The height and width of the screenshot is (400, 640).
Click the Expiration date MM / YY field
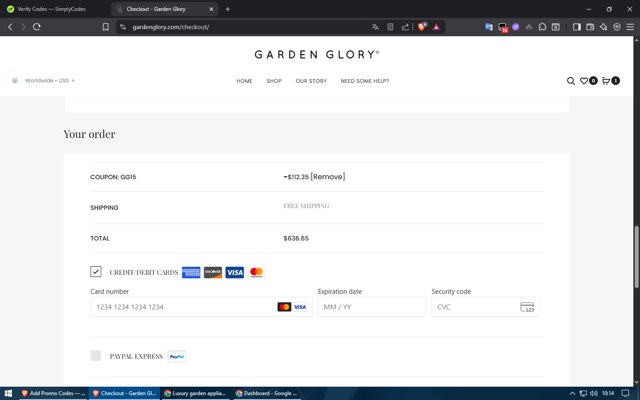(372, 307)
